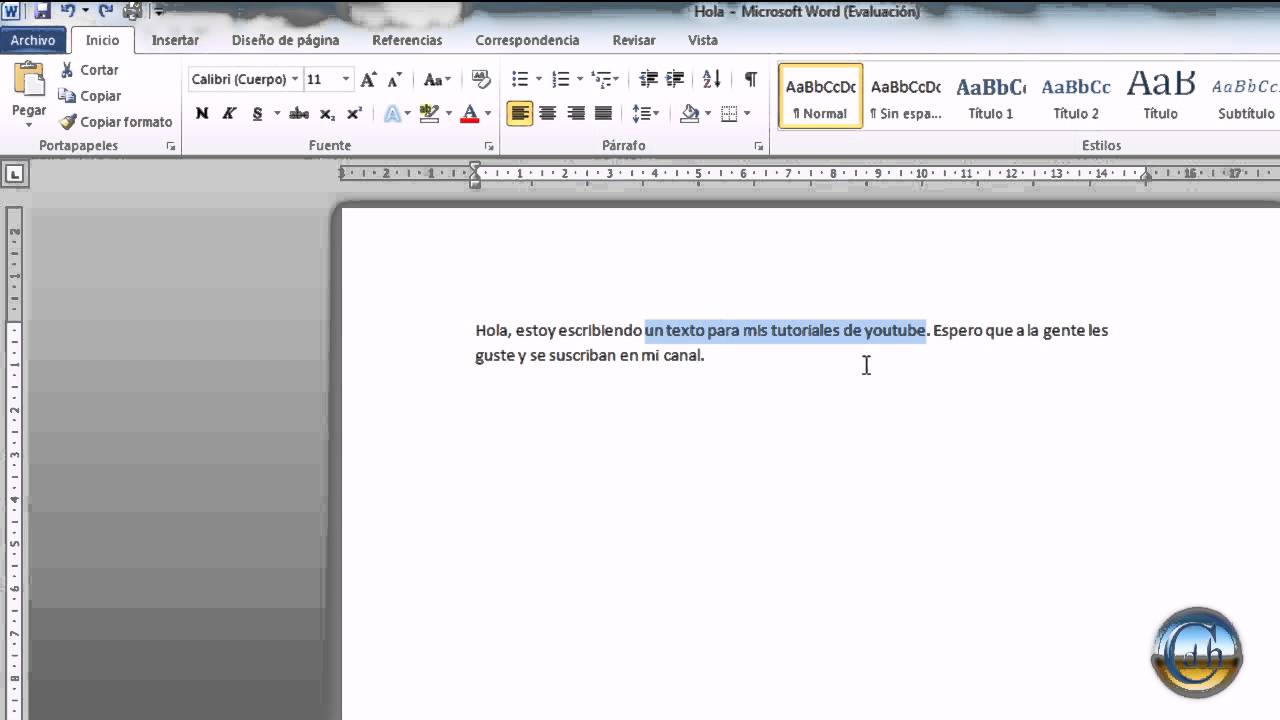This screenshot has width=1280, height=720.
Task: Sort the selected text alphabetically
Action: pos(711,79)
